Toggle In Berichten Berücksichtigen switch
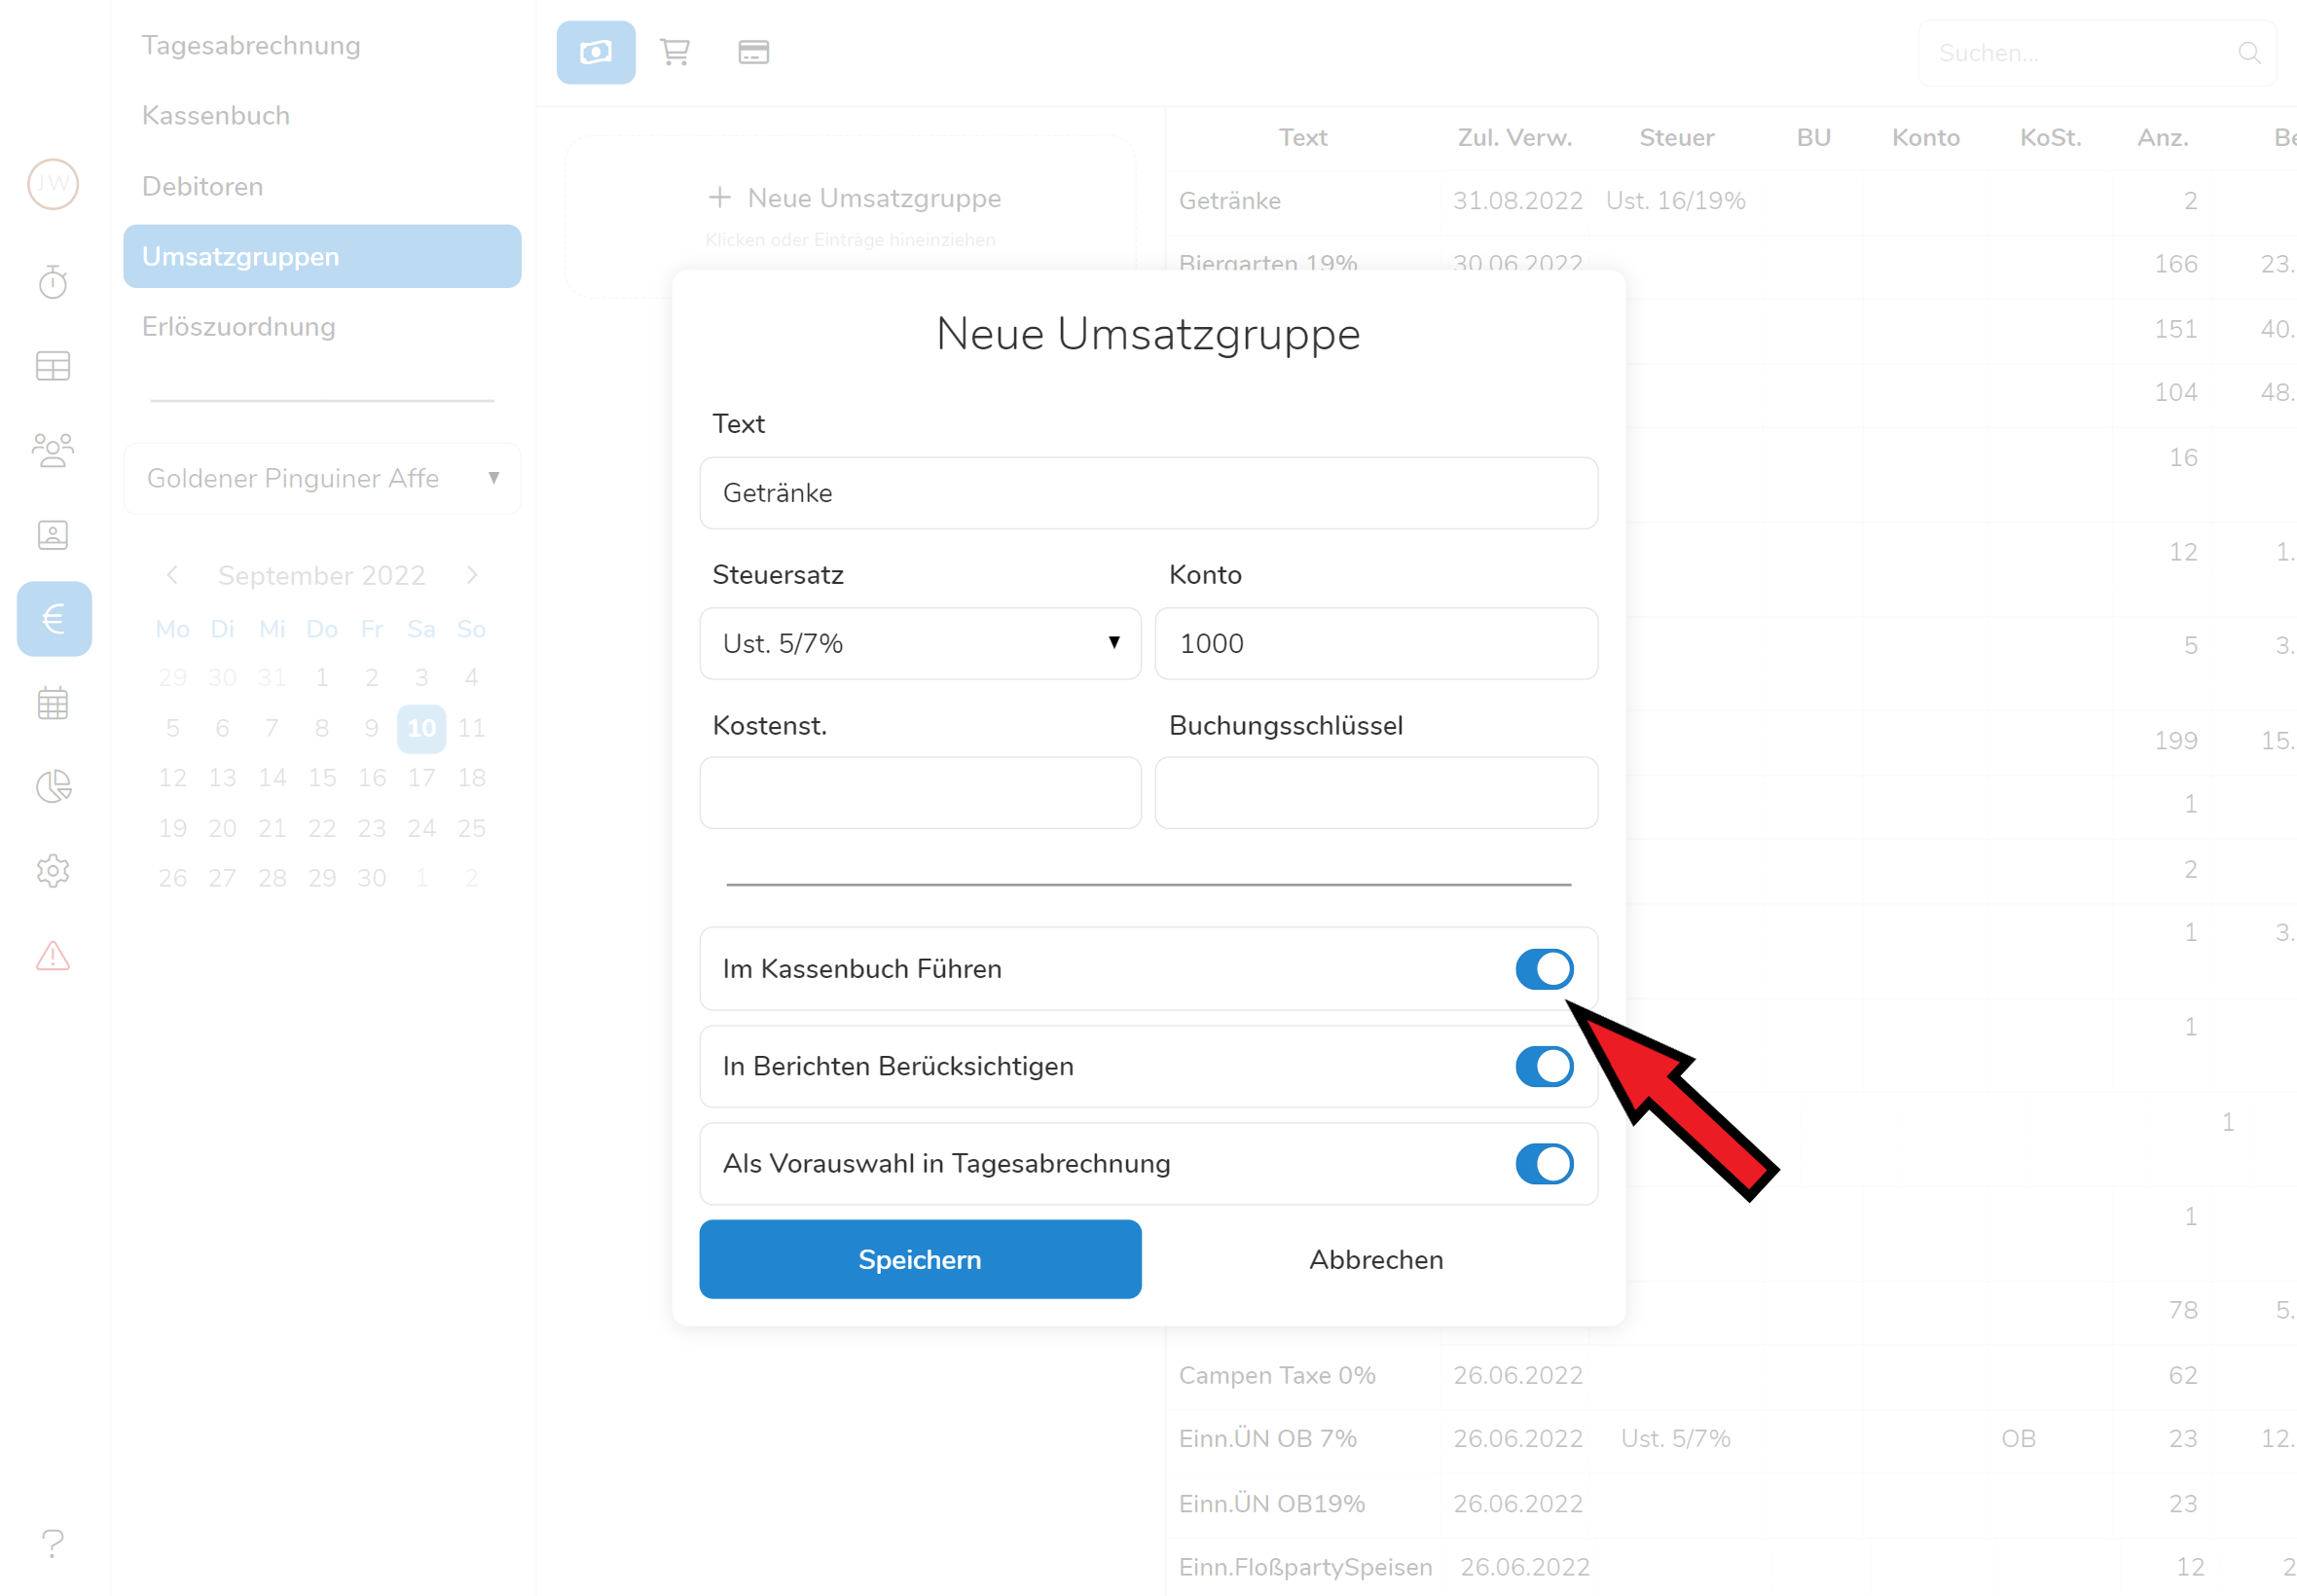The height and width of the screenshot is (1596, 2297). (x=1543, y=1066)
